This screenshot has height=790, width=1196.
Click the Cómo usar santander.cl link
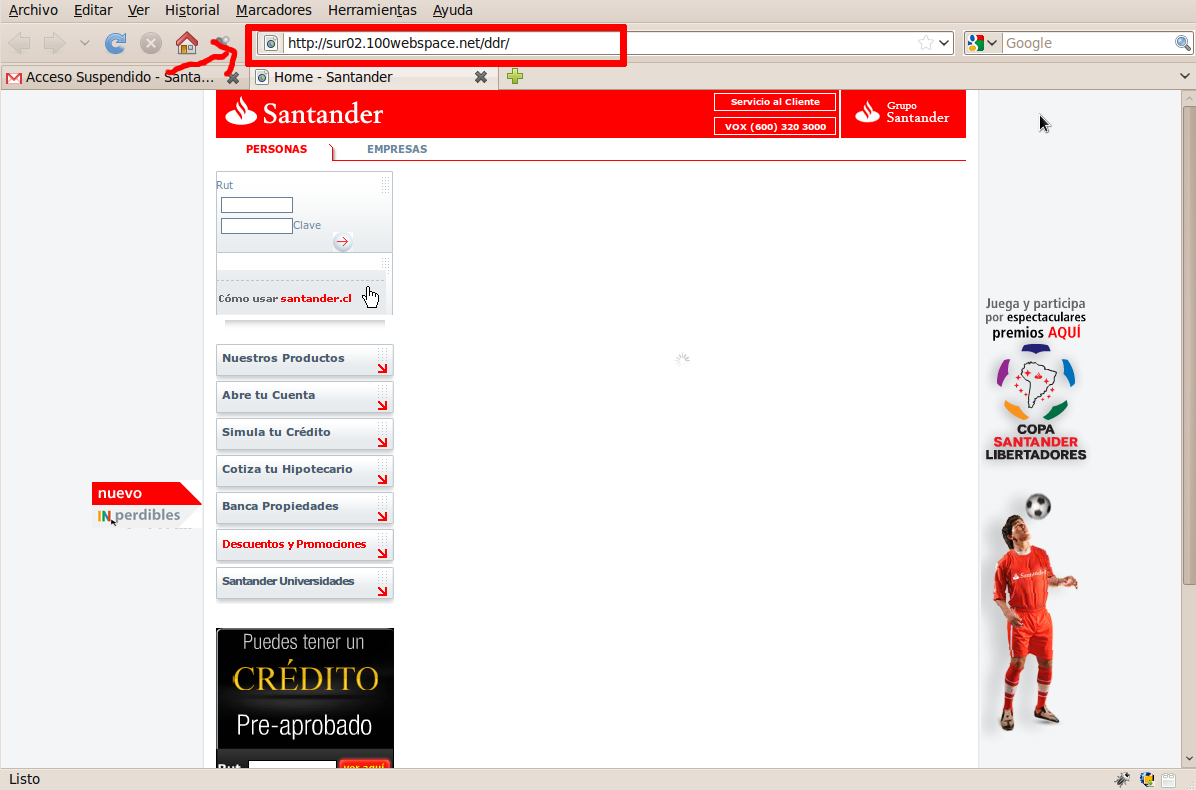coord(285,298)
